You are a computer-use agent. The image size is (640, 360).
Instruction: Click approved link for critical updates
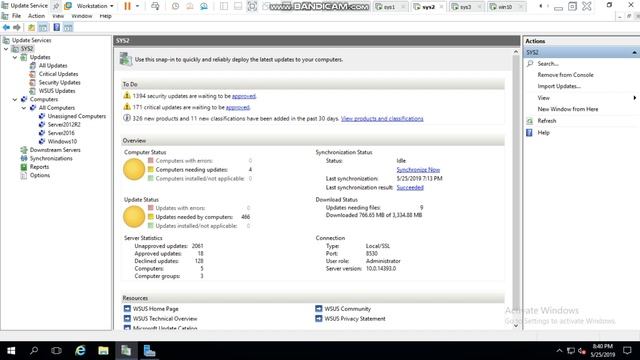(238, 107)
